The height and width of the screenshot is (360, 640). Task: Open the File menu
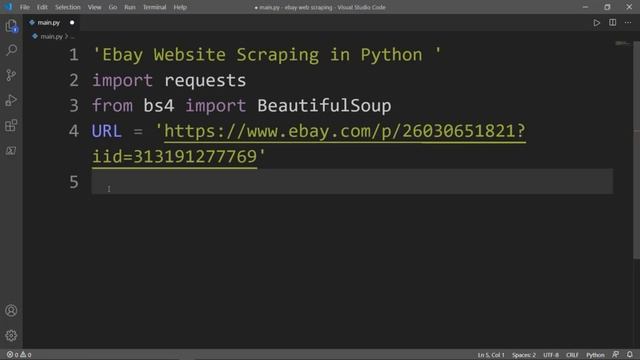pyautogui.click(x=24, y=7)
